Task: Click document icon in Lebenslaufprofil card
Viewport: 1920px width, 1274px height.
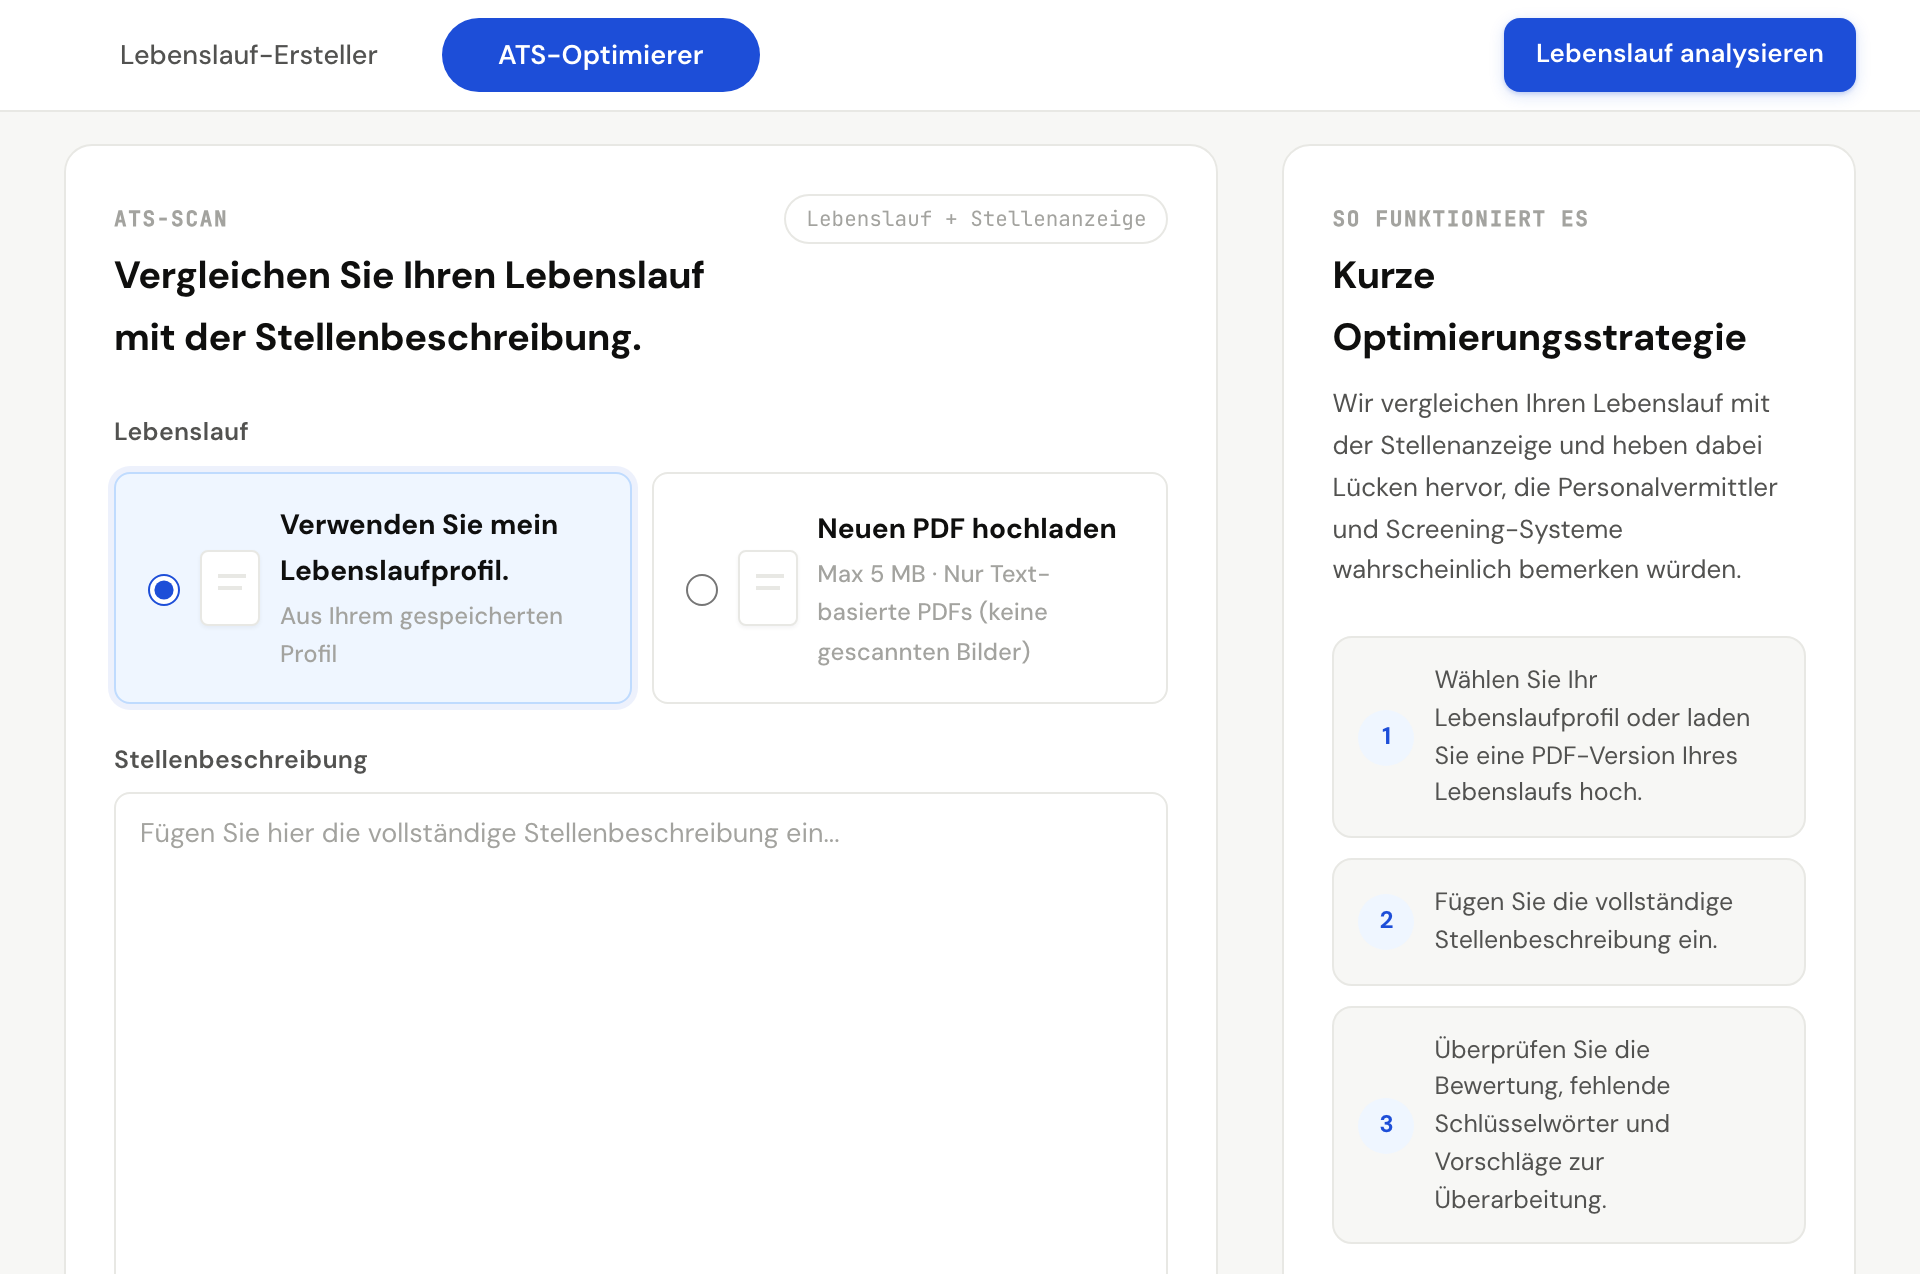Action: (230, 588)
